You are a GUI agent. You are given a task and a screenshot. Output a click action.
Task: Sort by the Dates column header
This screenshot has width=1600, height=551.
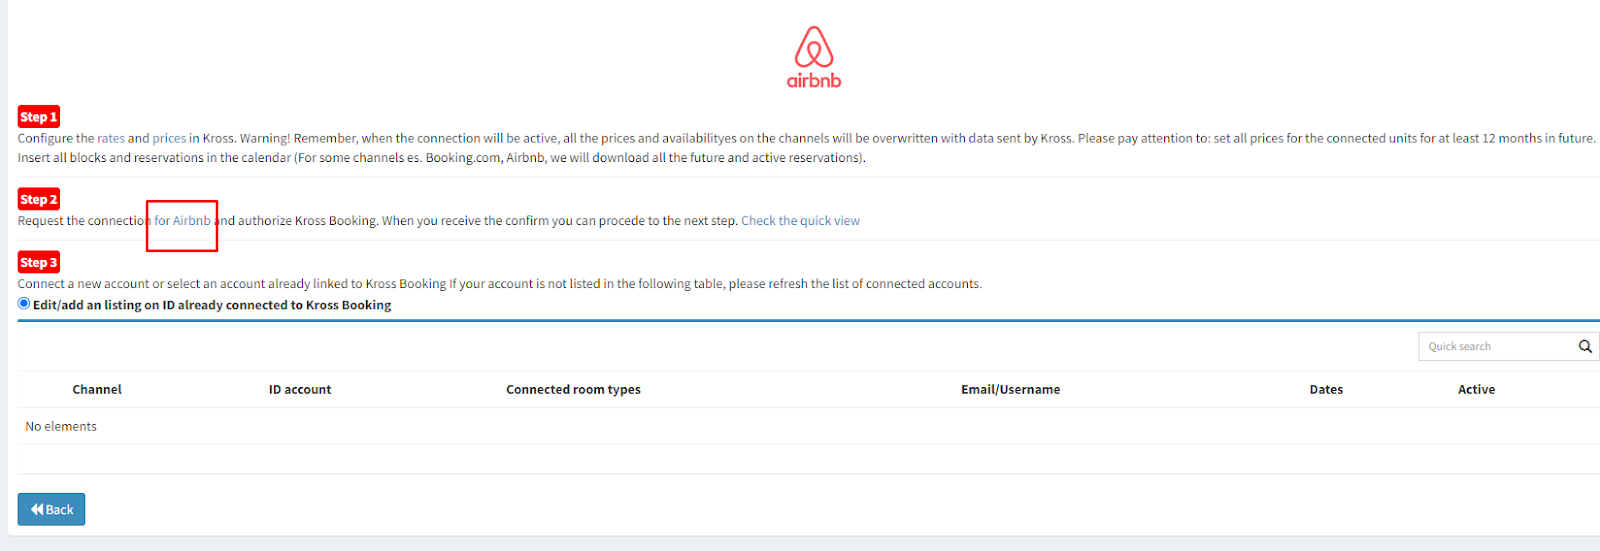click(x=1326, y=390)
